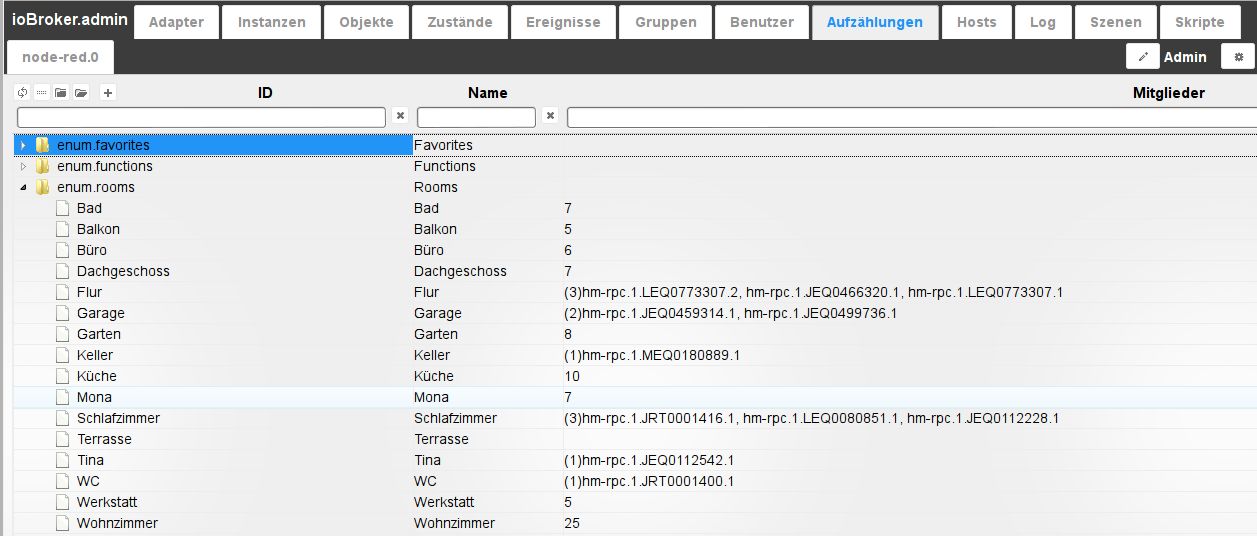Image resolution: width=1257 pixels, height=536 pixels.
Task: Open the node-red.0 tab
Action: click(60, 57)
